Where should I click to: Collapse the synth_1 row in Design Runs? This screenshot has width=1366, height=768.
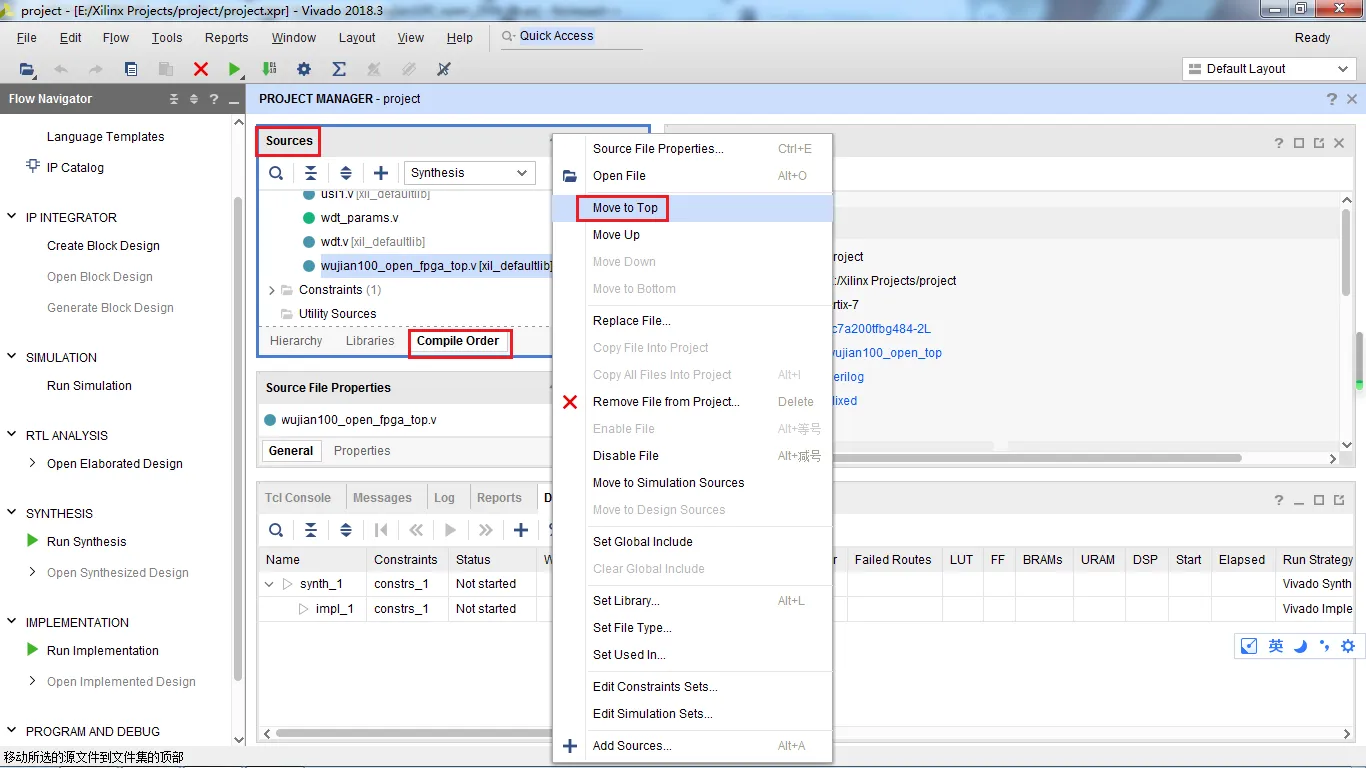269,584
